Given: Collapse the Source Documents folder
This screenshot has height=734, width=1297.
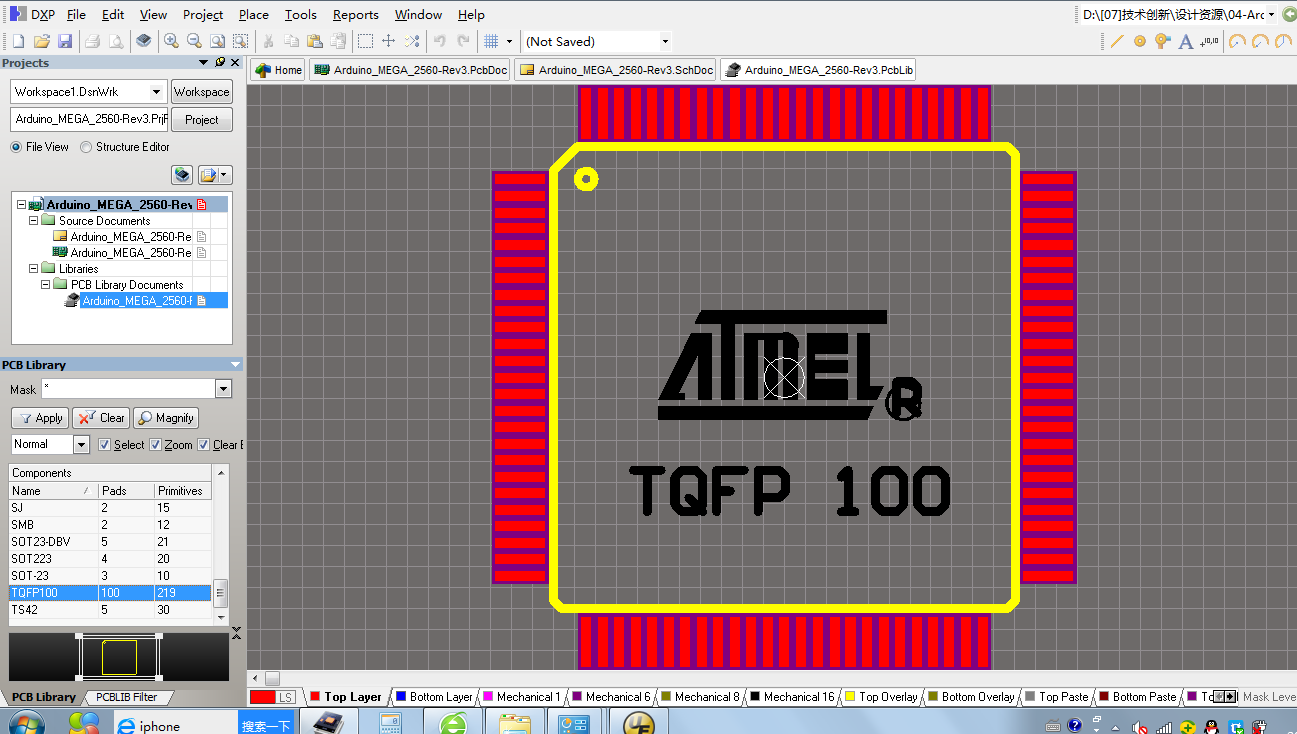Looking at the screenshot, I should pos(34,220).
